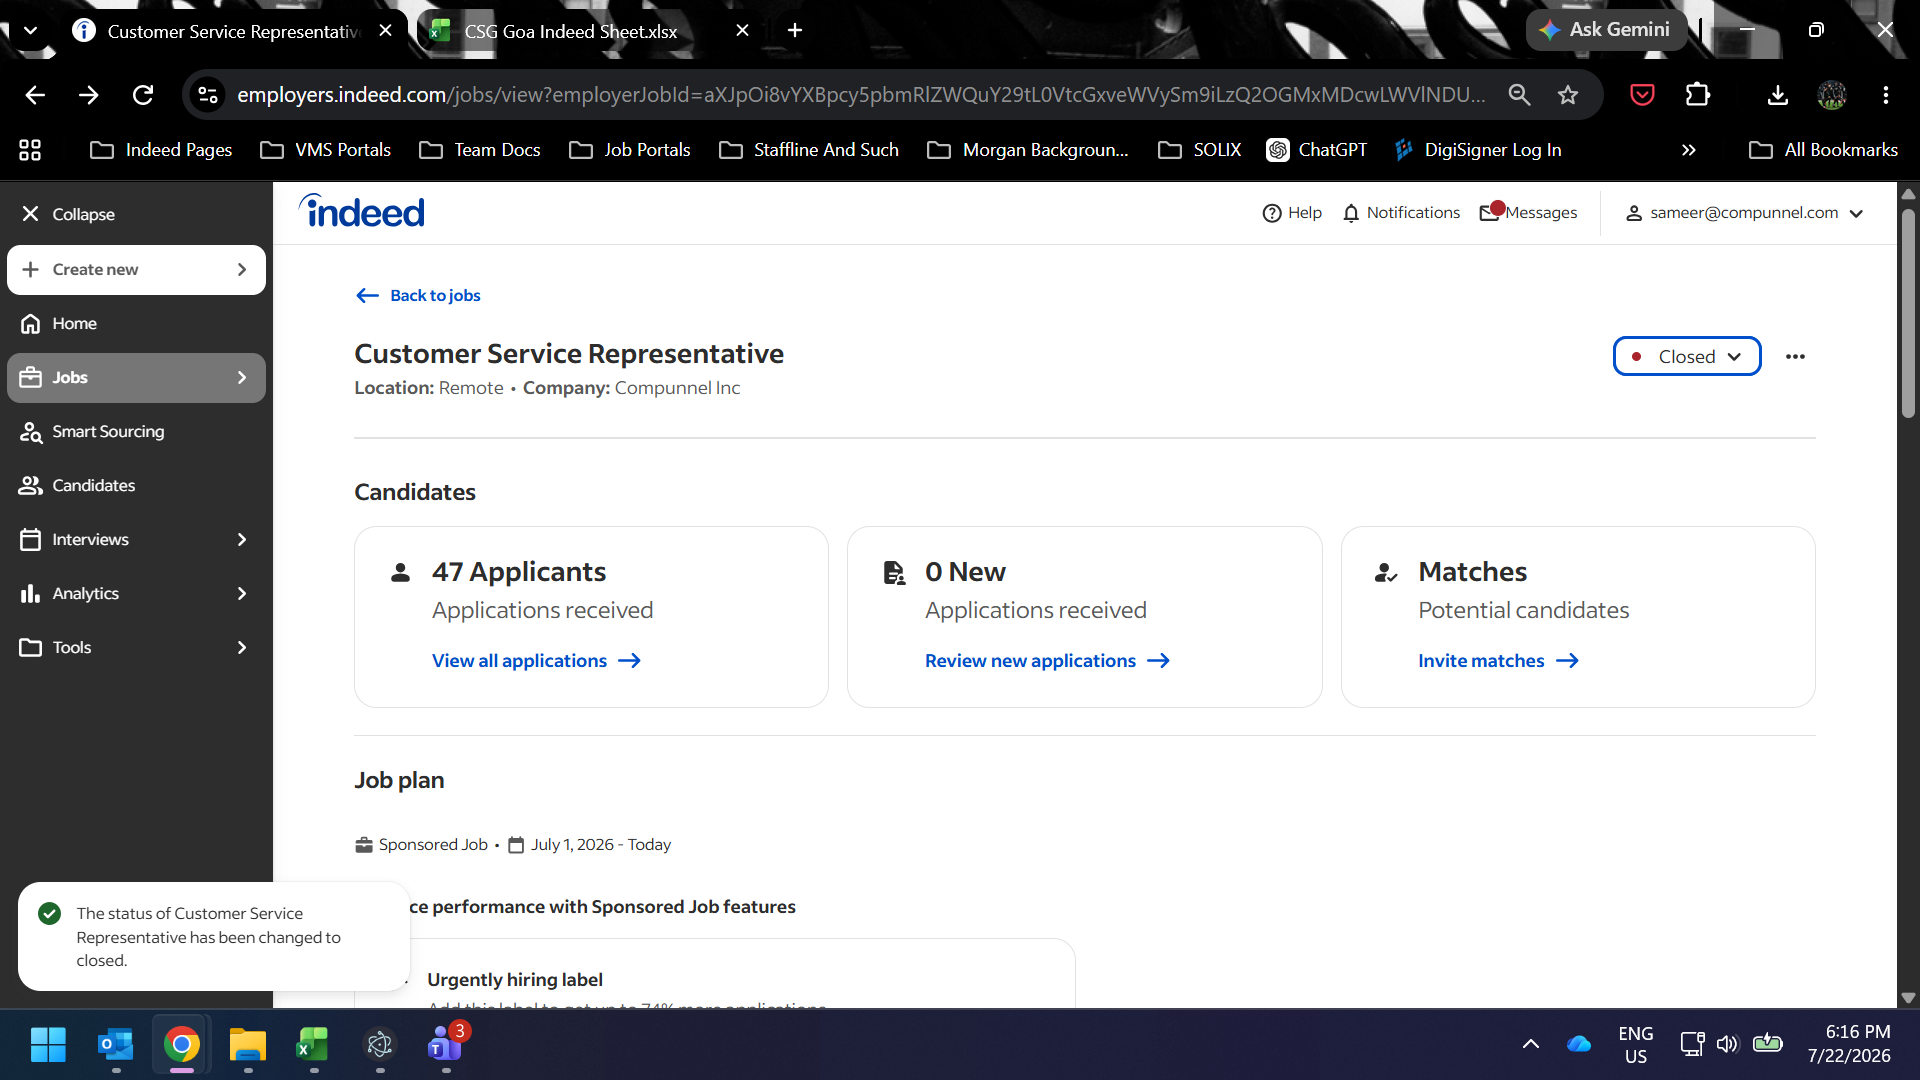Open the ChatGPT bookmark
The height and width of the screenshot is (1080, 1920).
[1316, 150]
